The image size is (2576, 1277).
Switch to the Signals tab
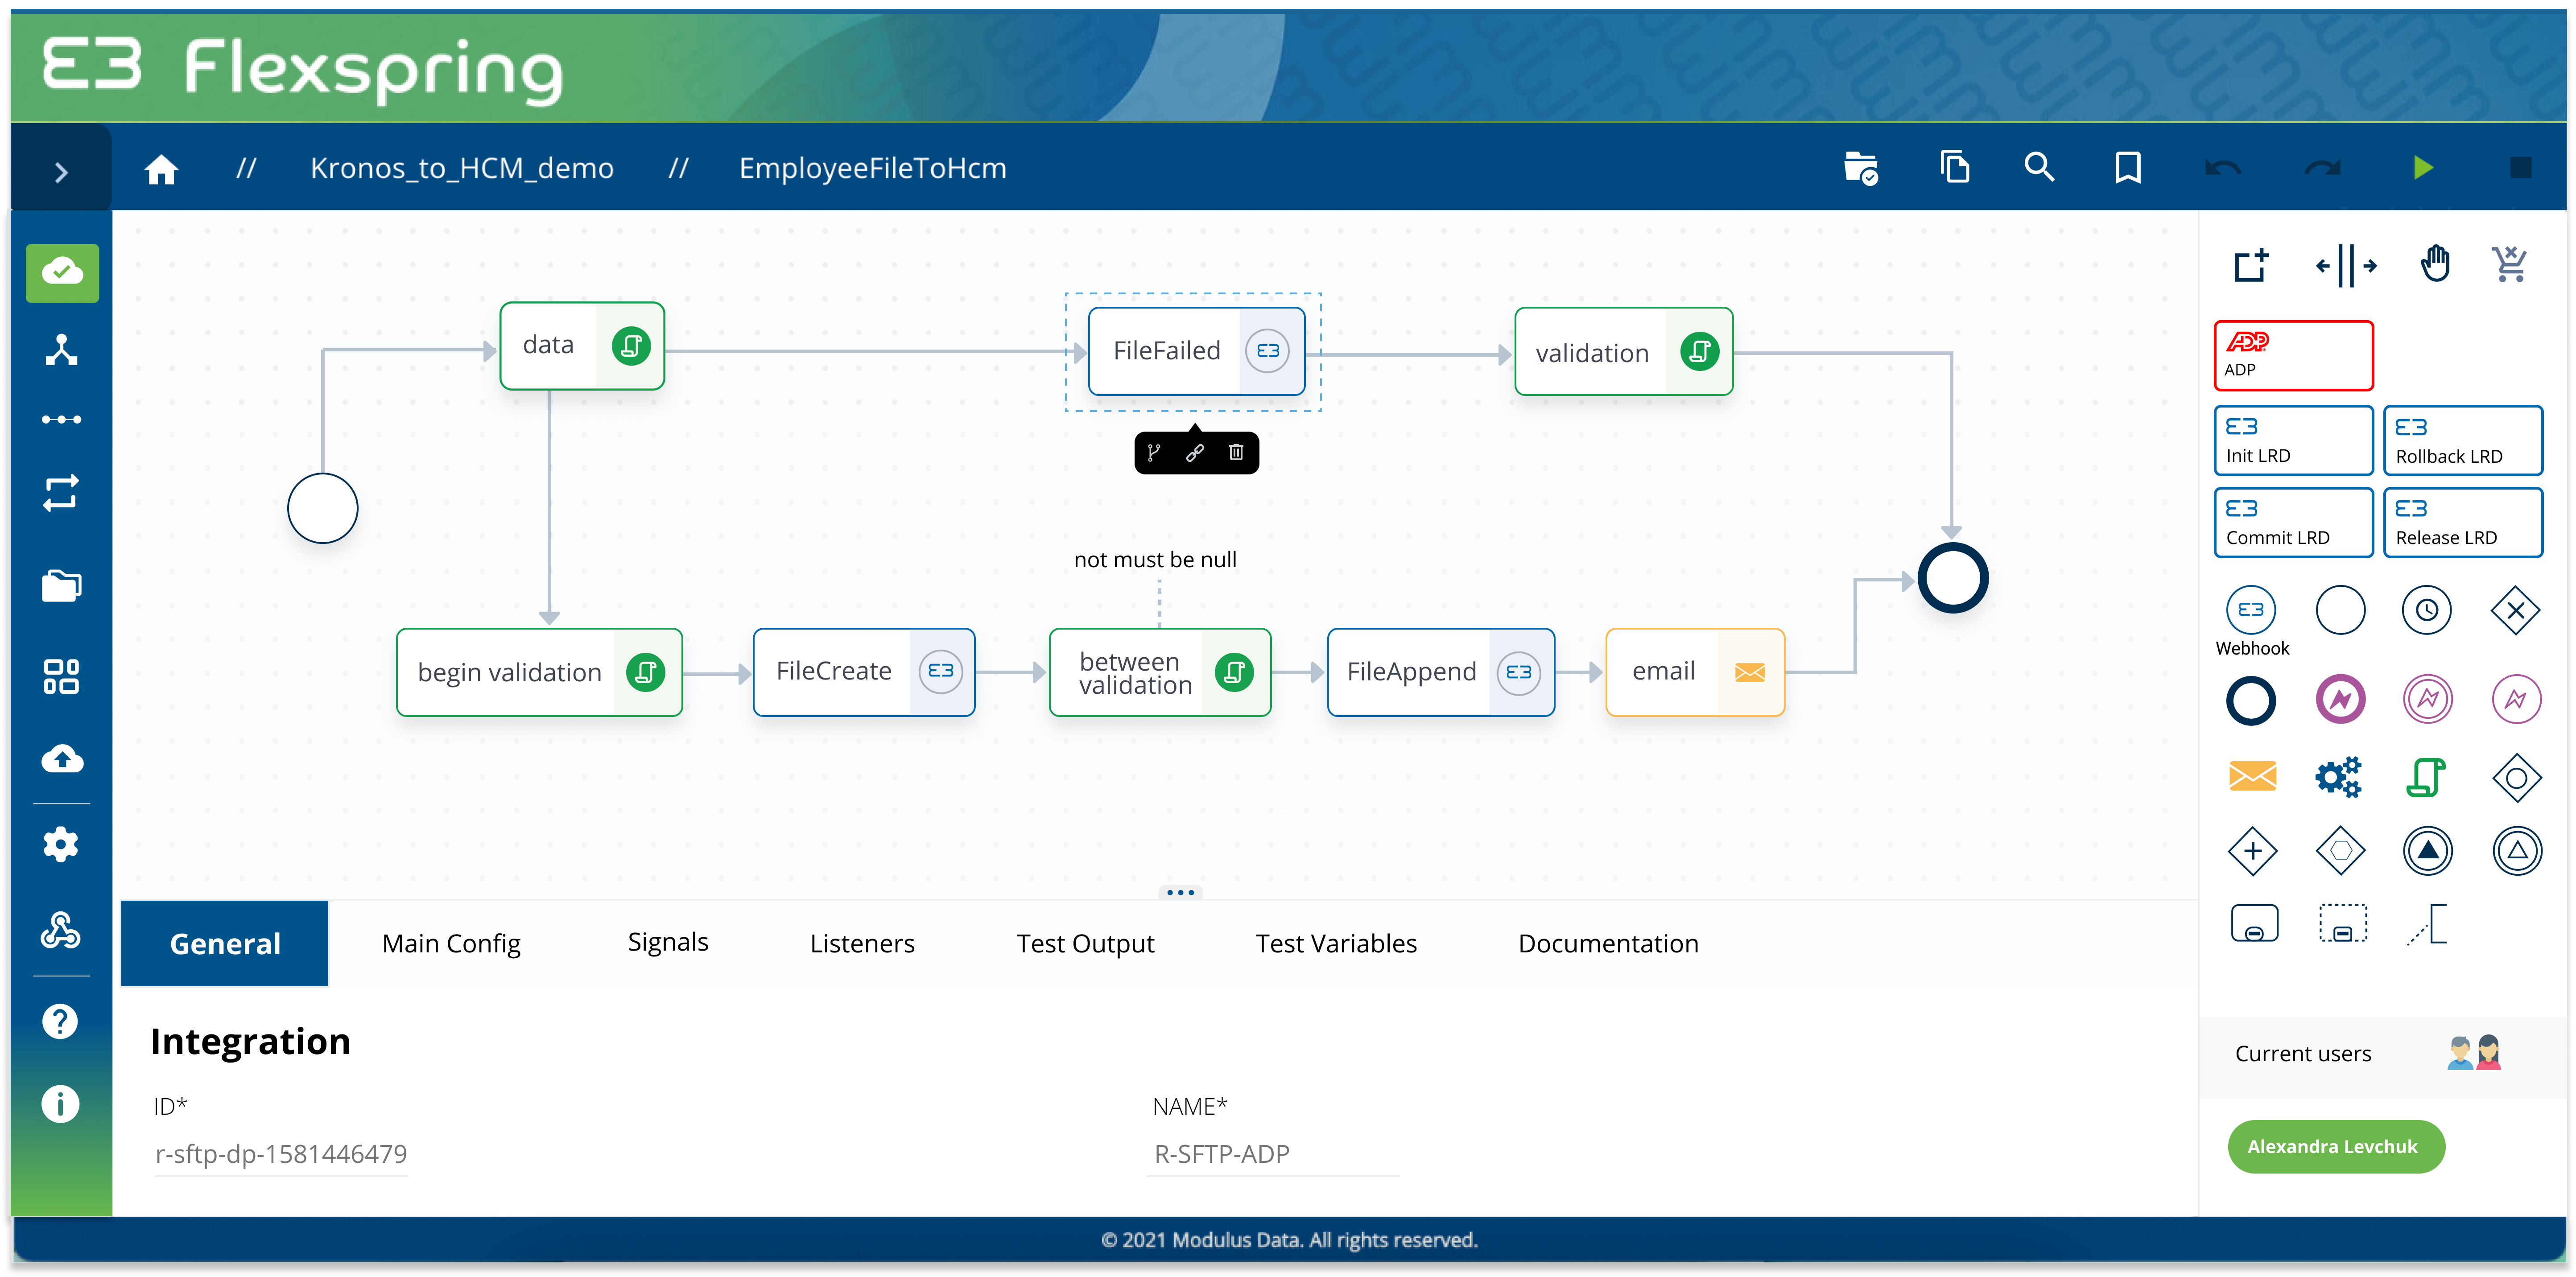(667, 942)
